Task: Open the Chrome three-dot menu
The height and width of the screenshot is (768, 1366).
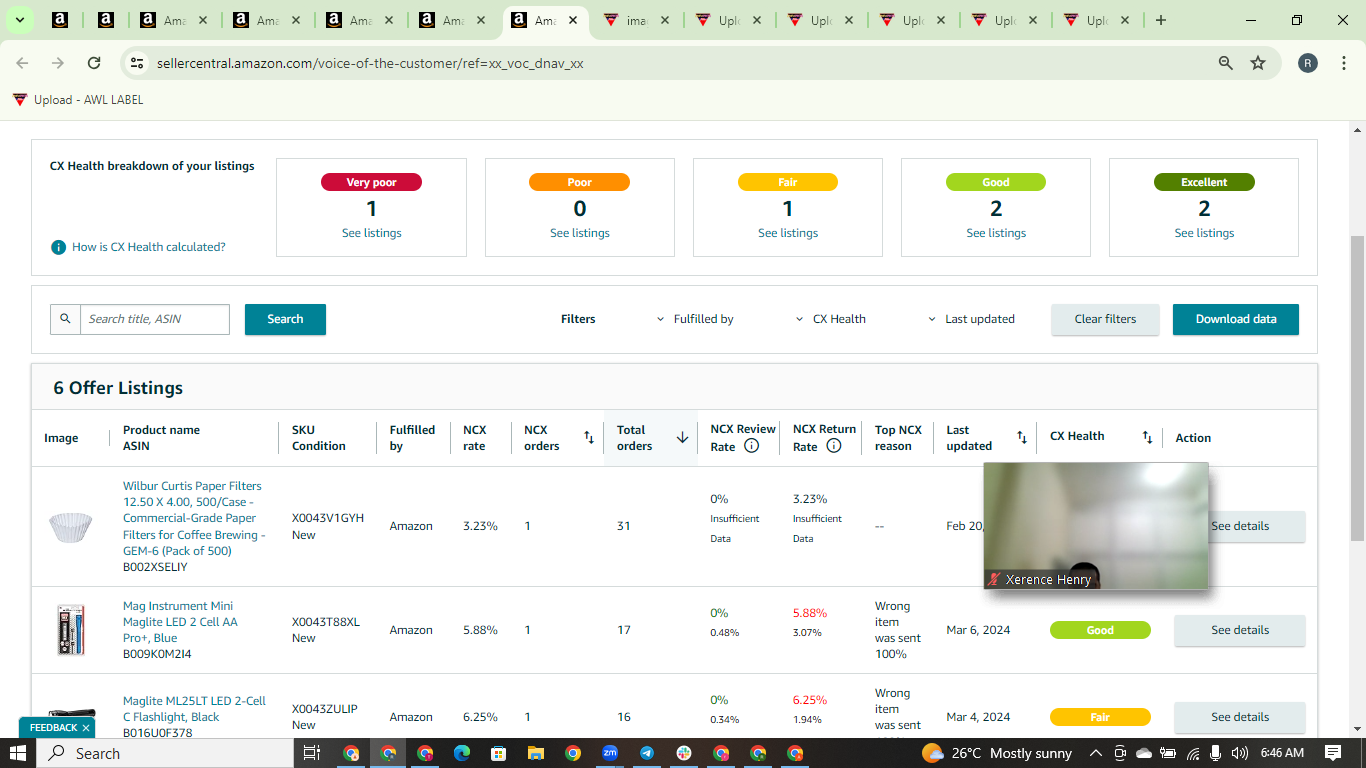Action: (1344, 63)
